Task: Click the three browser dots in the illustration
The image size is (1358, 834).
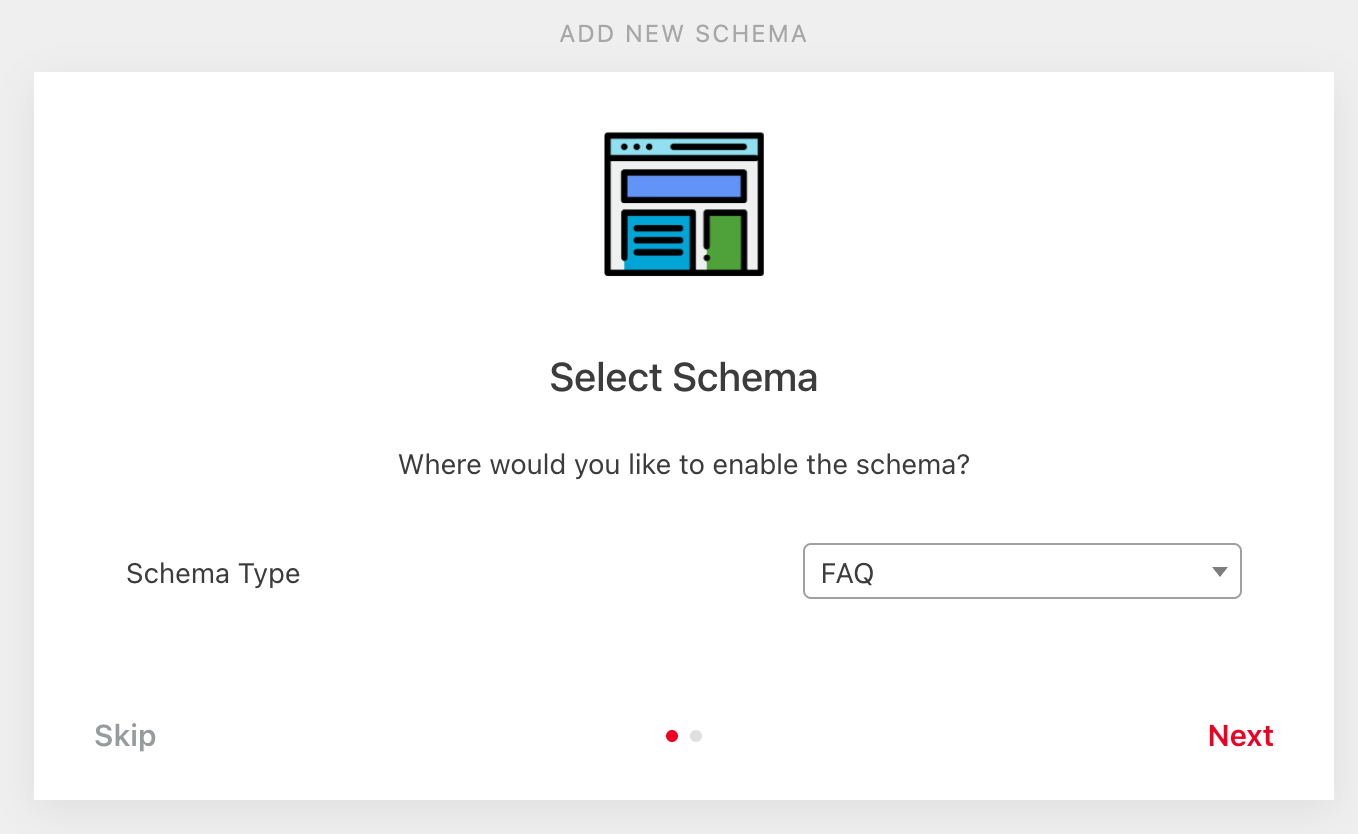Action: [x=636, y=147]
